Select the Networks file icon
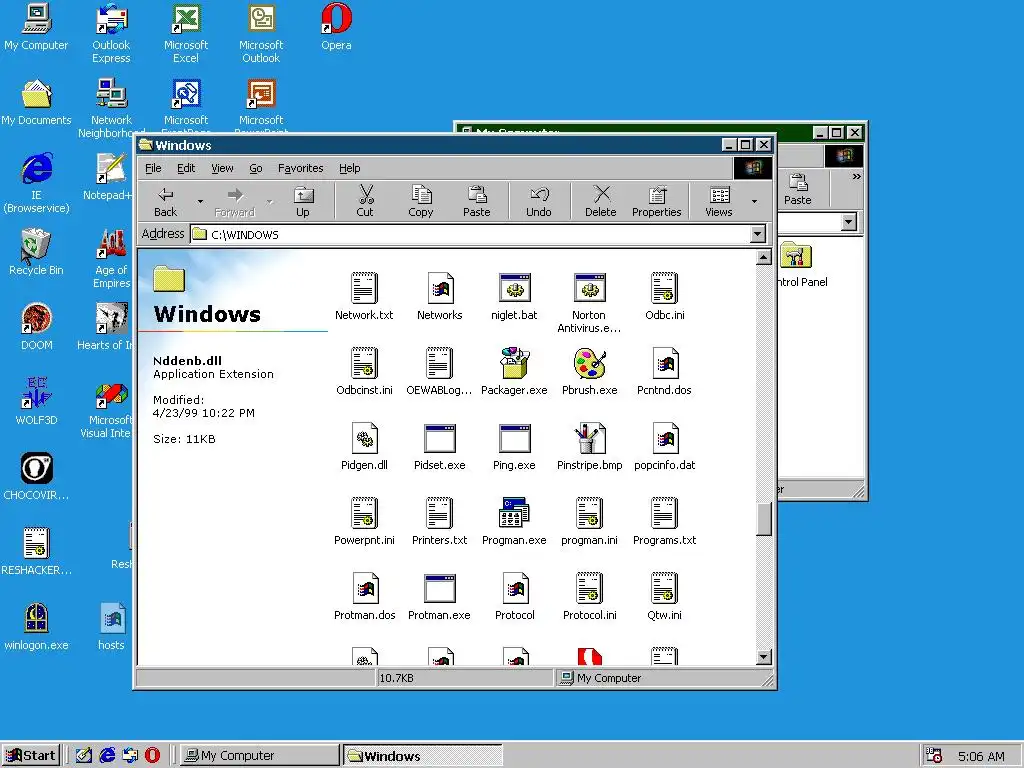Viewport: 1024px width, 768px height. pyautogui.click(x=440, y=288)
